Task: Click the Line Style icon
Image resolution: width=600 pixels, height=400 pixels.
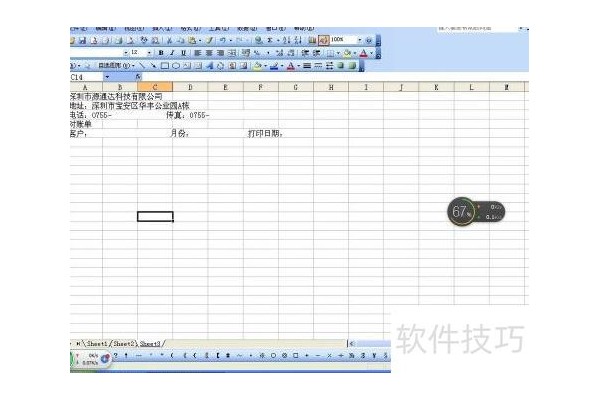Action: (307, 66)
